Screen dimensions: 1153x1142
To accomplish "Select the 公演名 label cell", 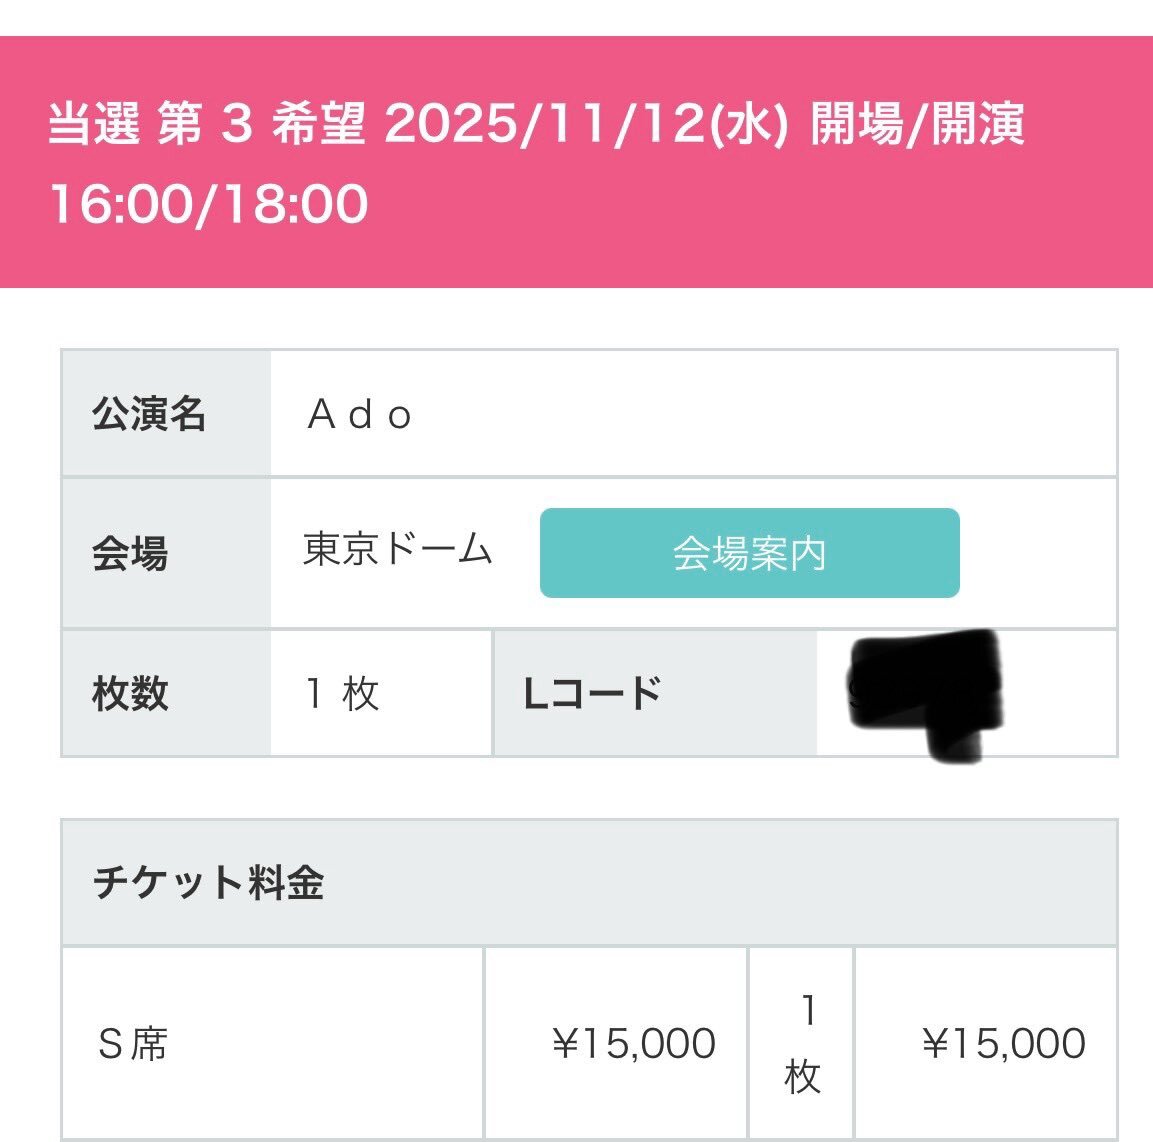I will click(x=166, y=413).
